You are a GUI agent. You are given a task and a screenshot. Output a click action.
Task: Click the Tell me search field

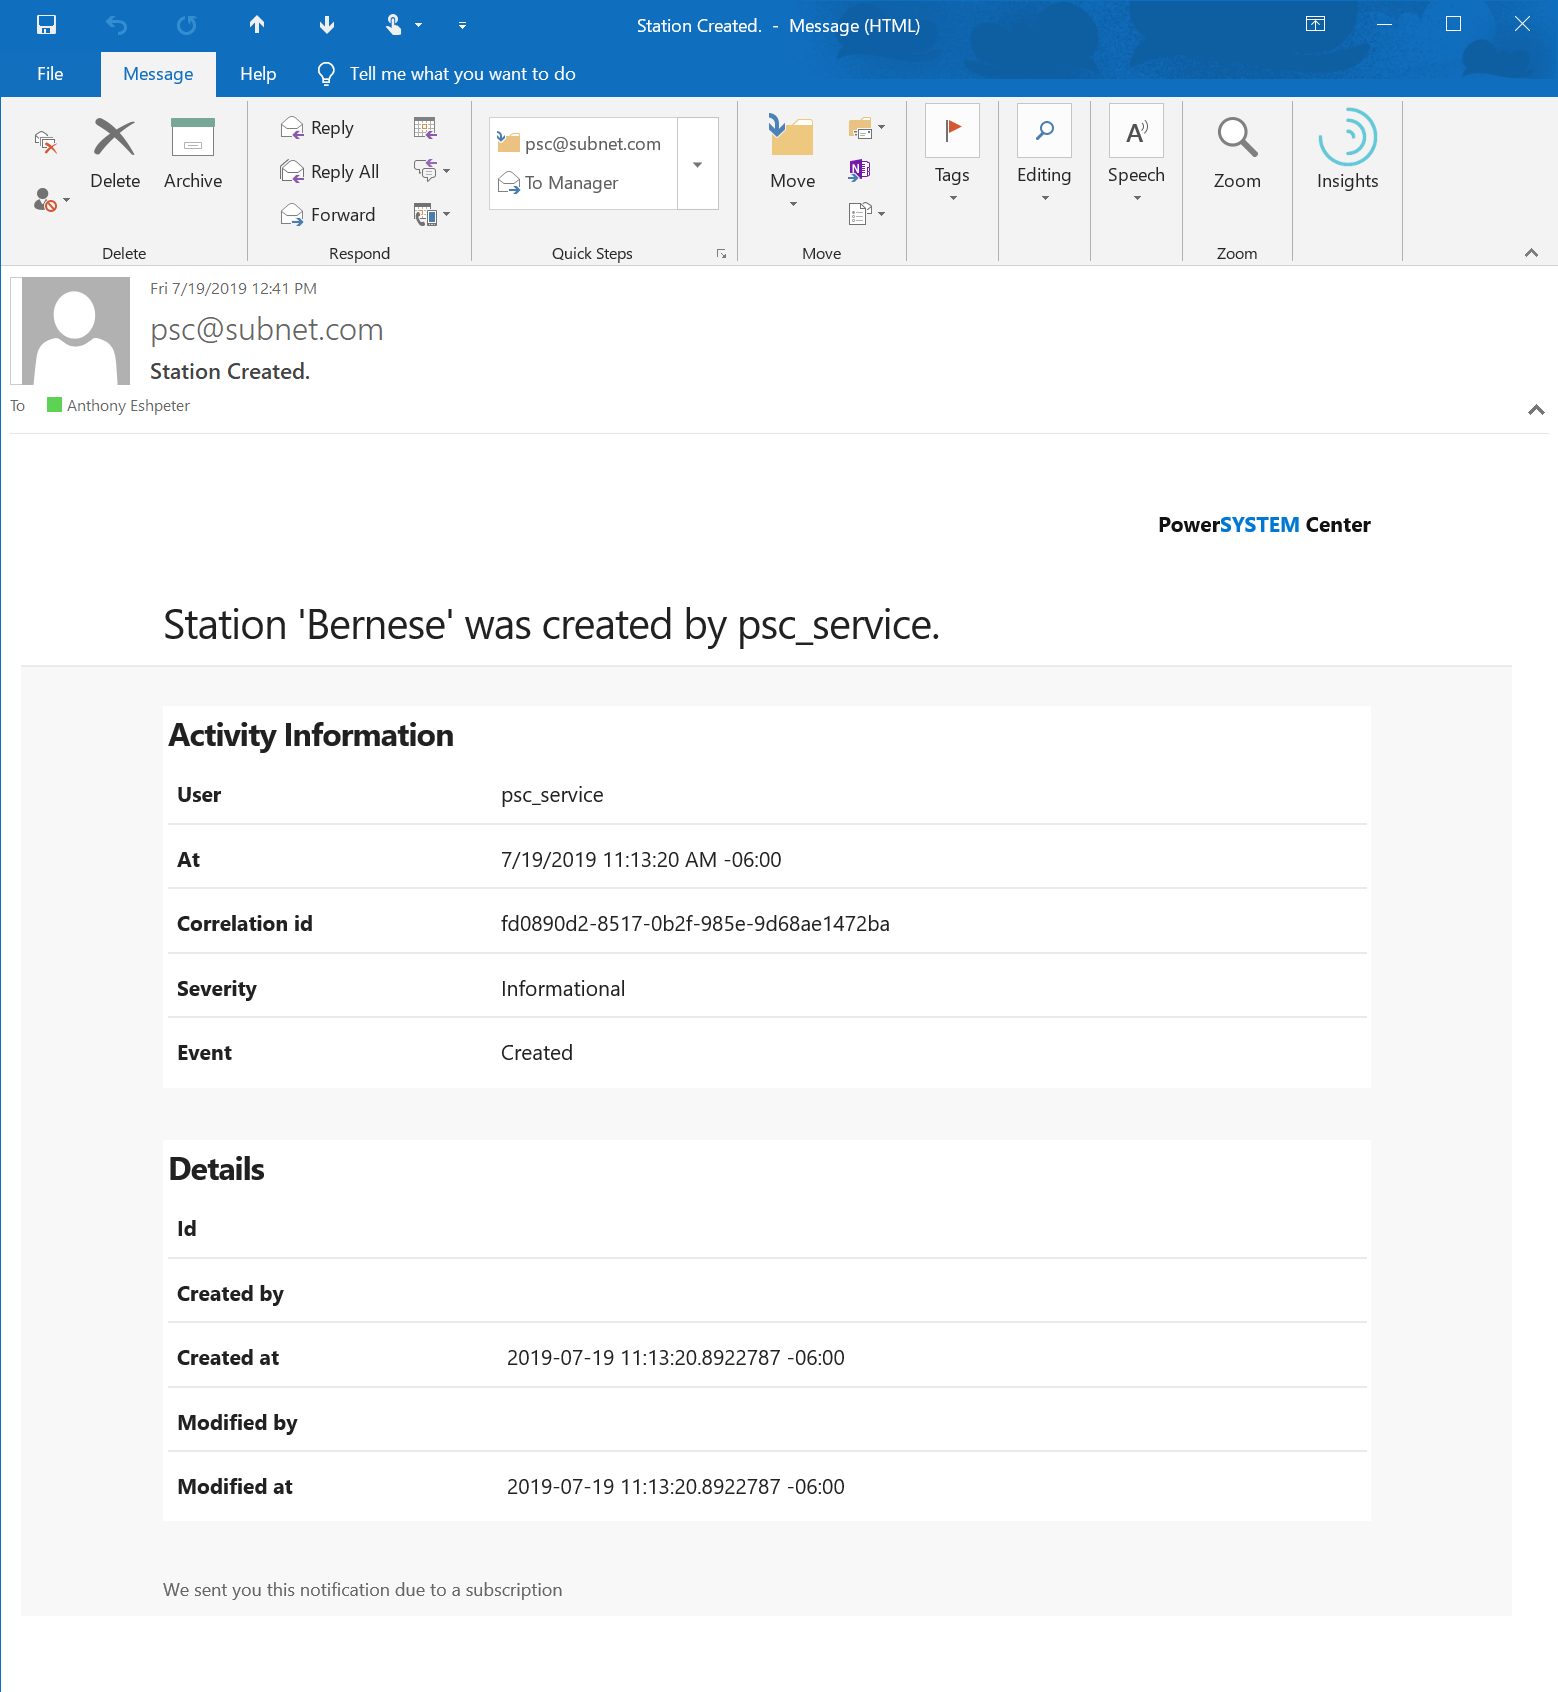click(x=462, y=74)
